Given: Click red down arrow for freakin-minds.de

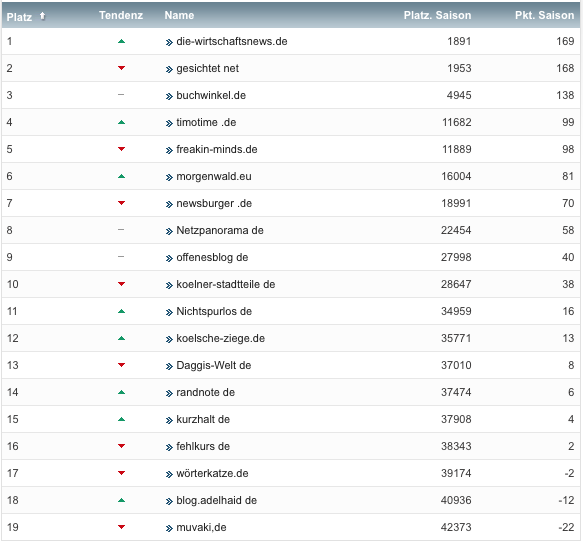Looking at the screenshot, I should coord(121,149).
